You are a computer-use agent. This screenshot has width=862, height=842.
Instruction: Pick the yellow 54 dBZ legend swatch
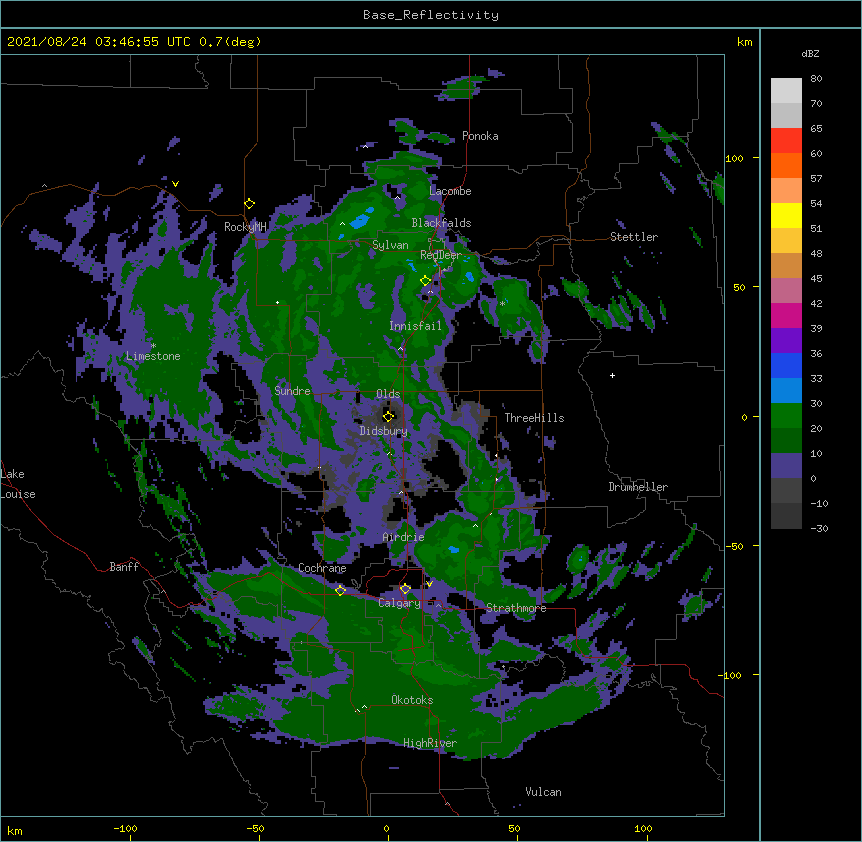[786, 215]
